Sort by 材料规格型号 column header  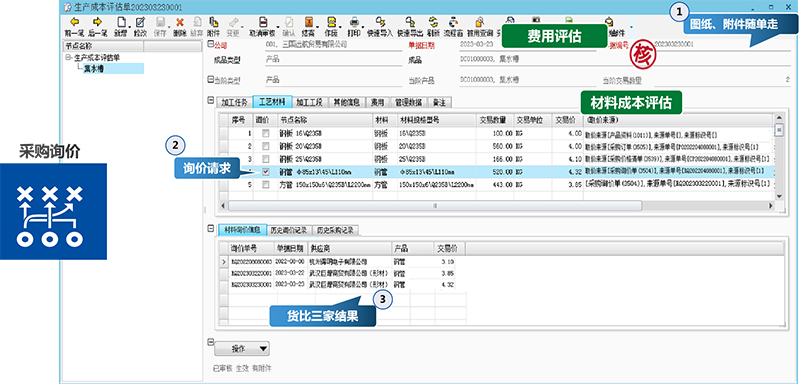[x=436, y=120]
